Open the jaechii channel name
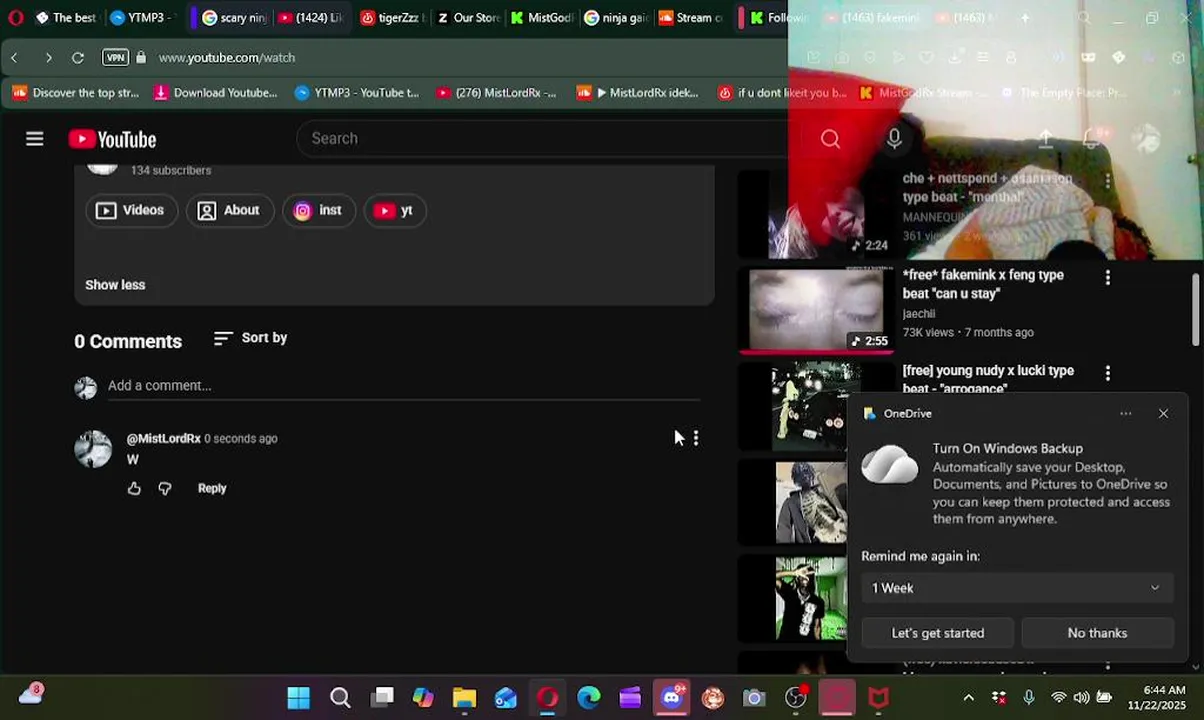This screenshot has width=1204, height=720. (x=919, y=314)
